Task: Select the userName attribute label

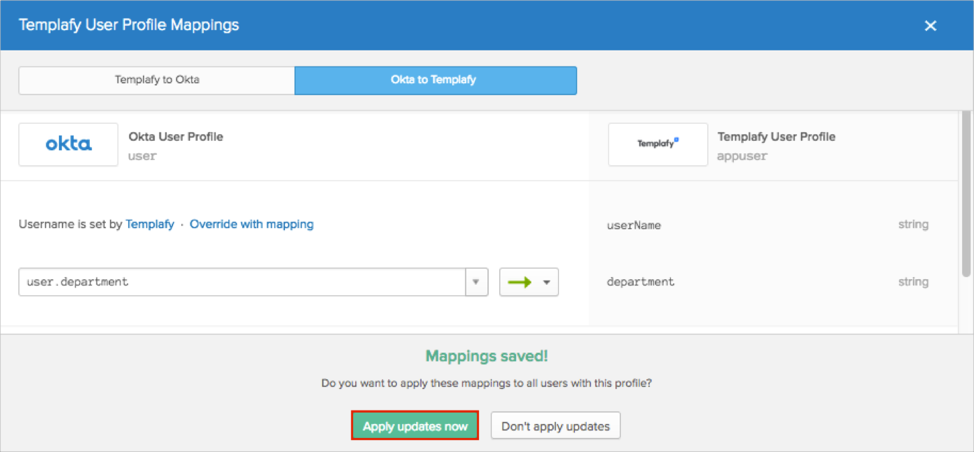Action: coord(633,225)
